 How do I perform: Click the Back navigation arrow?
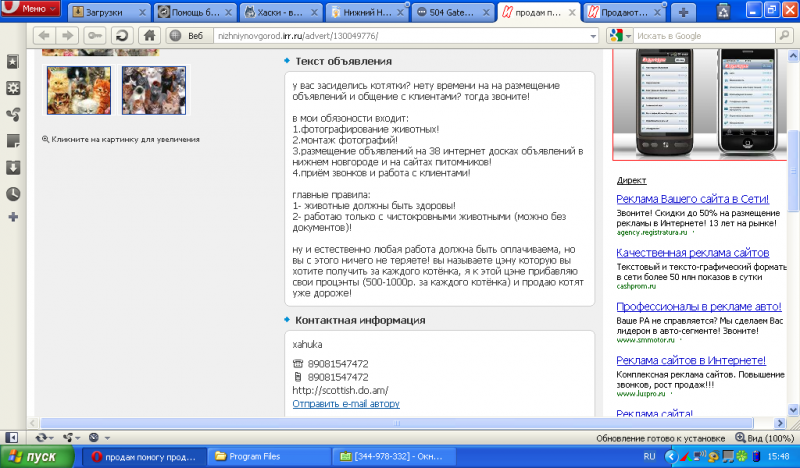(44, 35)
